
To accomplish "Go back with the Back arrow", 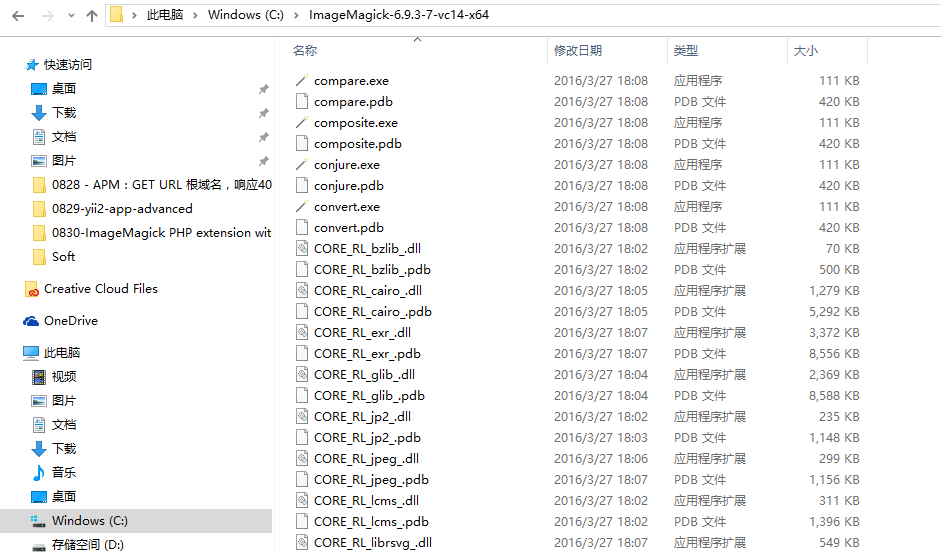I will tap(19, 16).
